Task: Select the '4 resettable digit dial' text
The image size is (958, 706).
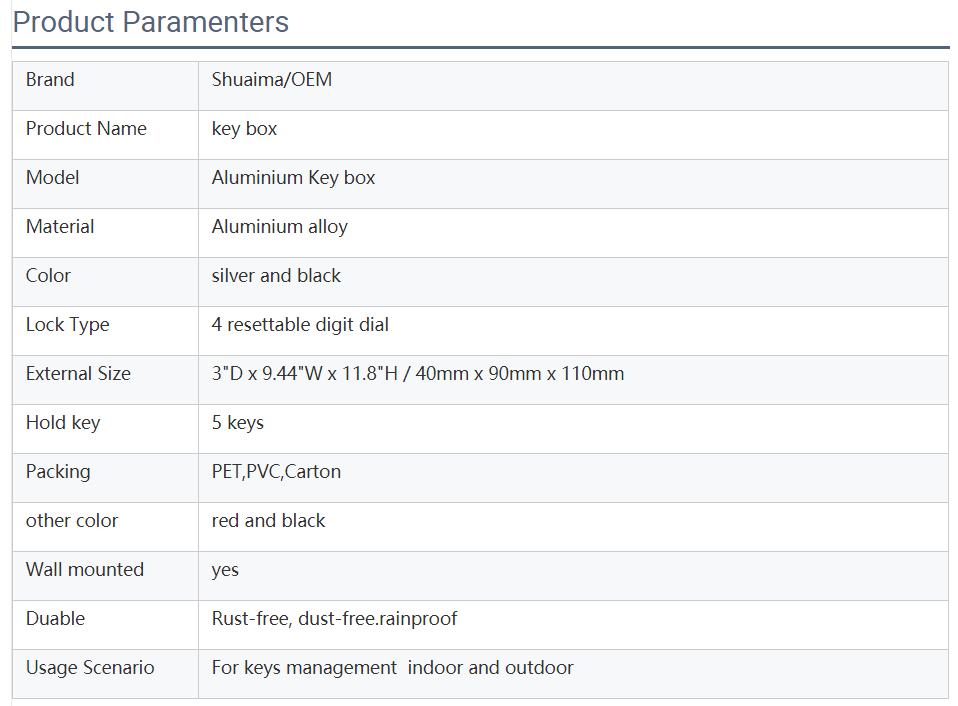Action: click(x=300, y=325)
